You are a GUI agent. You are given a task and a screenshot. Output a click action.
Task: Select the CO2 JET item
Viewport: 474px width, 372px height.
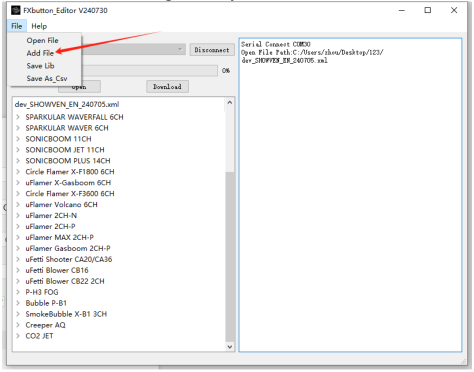pos(39,336)
